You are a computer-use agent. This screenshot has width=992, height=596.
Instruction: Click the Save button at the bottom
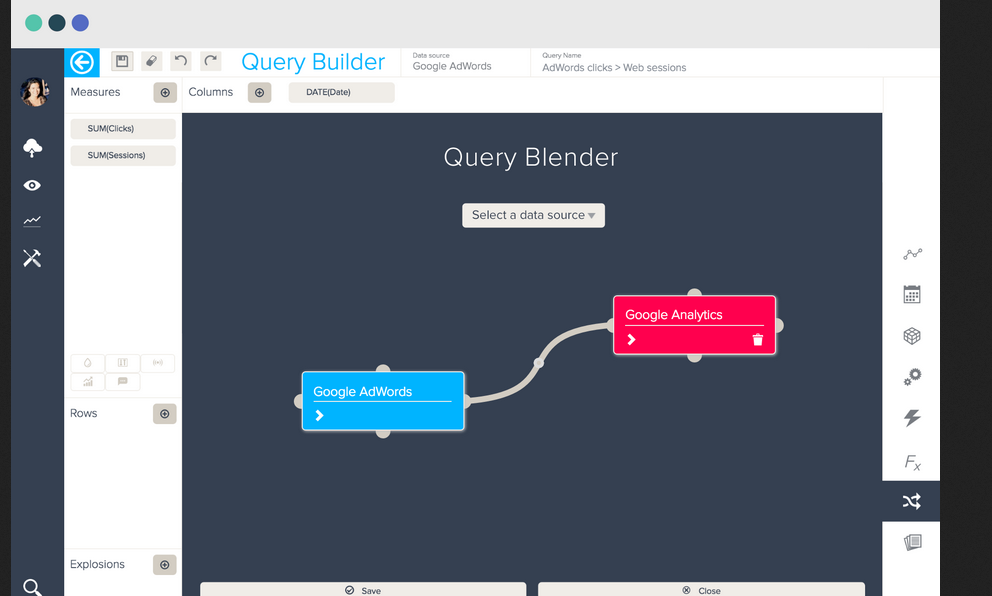click(x=363, y=589)
